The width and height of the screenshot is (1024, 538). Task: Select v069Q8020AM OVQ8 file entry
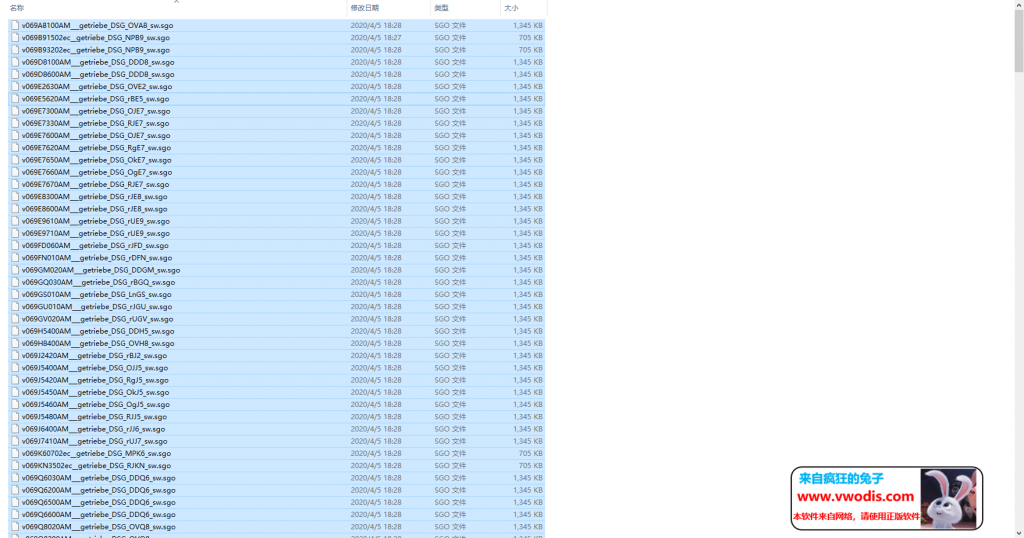coord(98,527)
